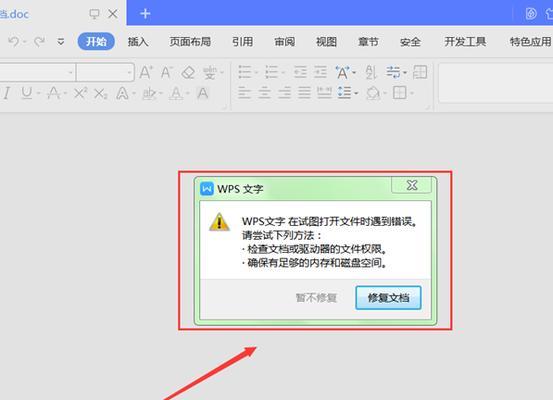This screenshot has height=400, width=553.
Task: Click the WPS logo in dialog title
Action: pyautogui.click(x=207, y=189)
